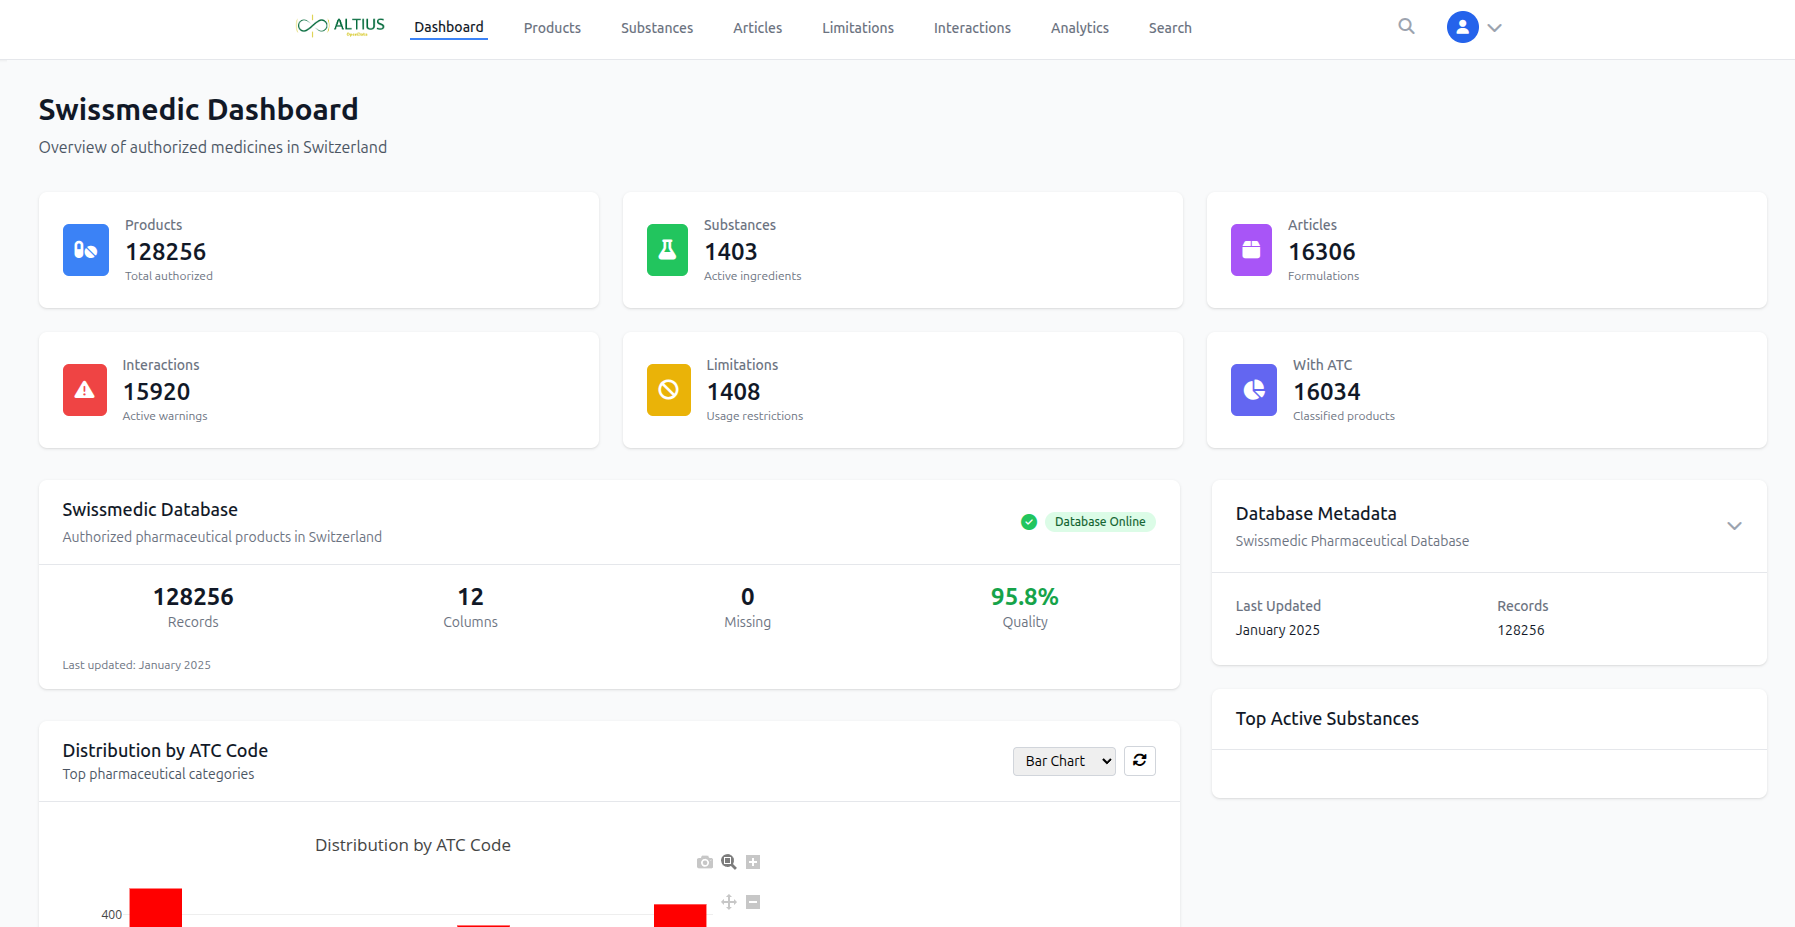Activate the chart pan tool
The width and height of the screenshot is (1795, 927).
coord(729,902)
